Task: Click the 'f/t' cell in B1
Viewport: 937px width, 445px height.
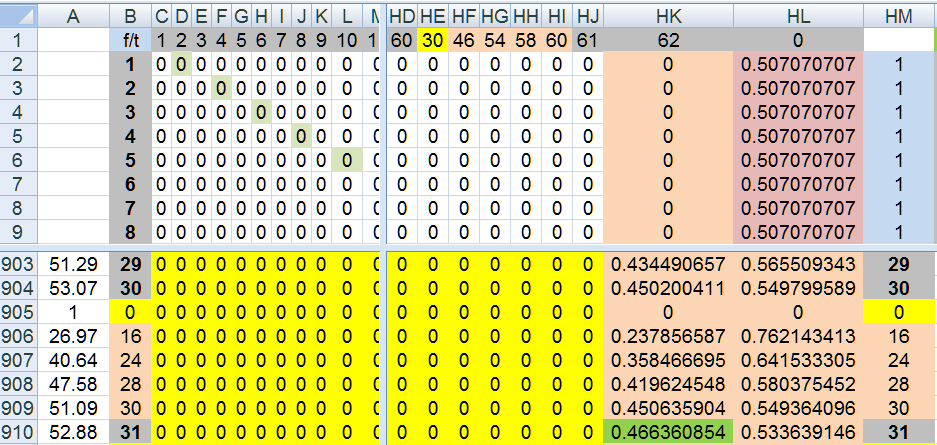Action: coord(130,40)
